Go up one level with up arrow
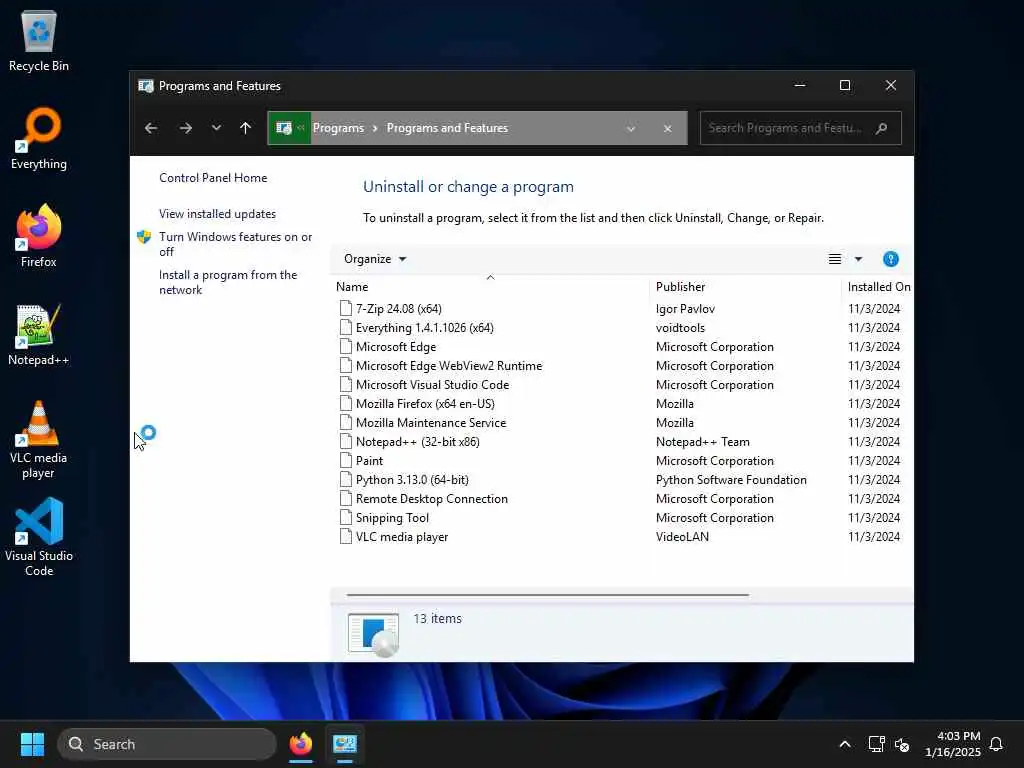Image resolution: width=1024 pixels, height=768 pixels. (246, 128)
